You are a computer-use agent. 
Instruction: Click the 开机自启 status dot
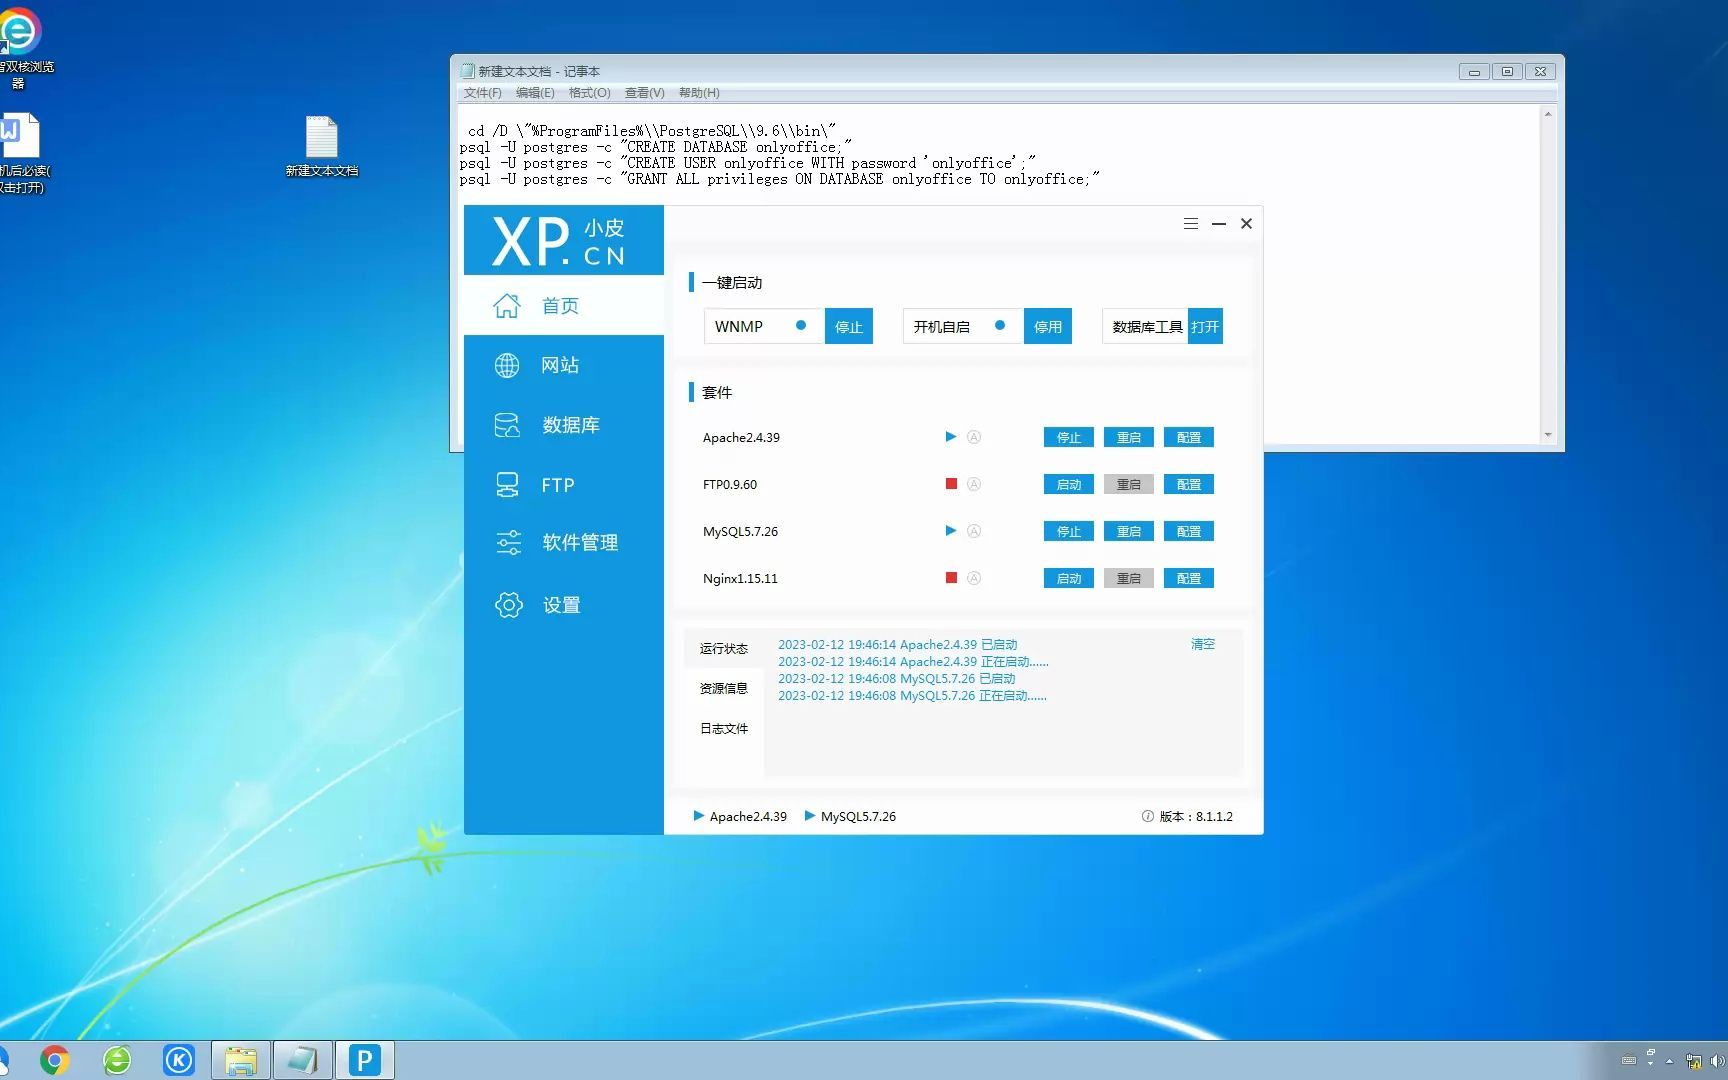999,325
